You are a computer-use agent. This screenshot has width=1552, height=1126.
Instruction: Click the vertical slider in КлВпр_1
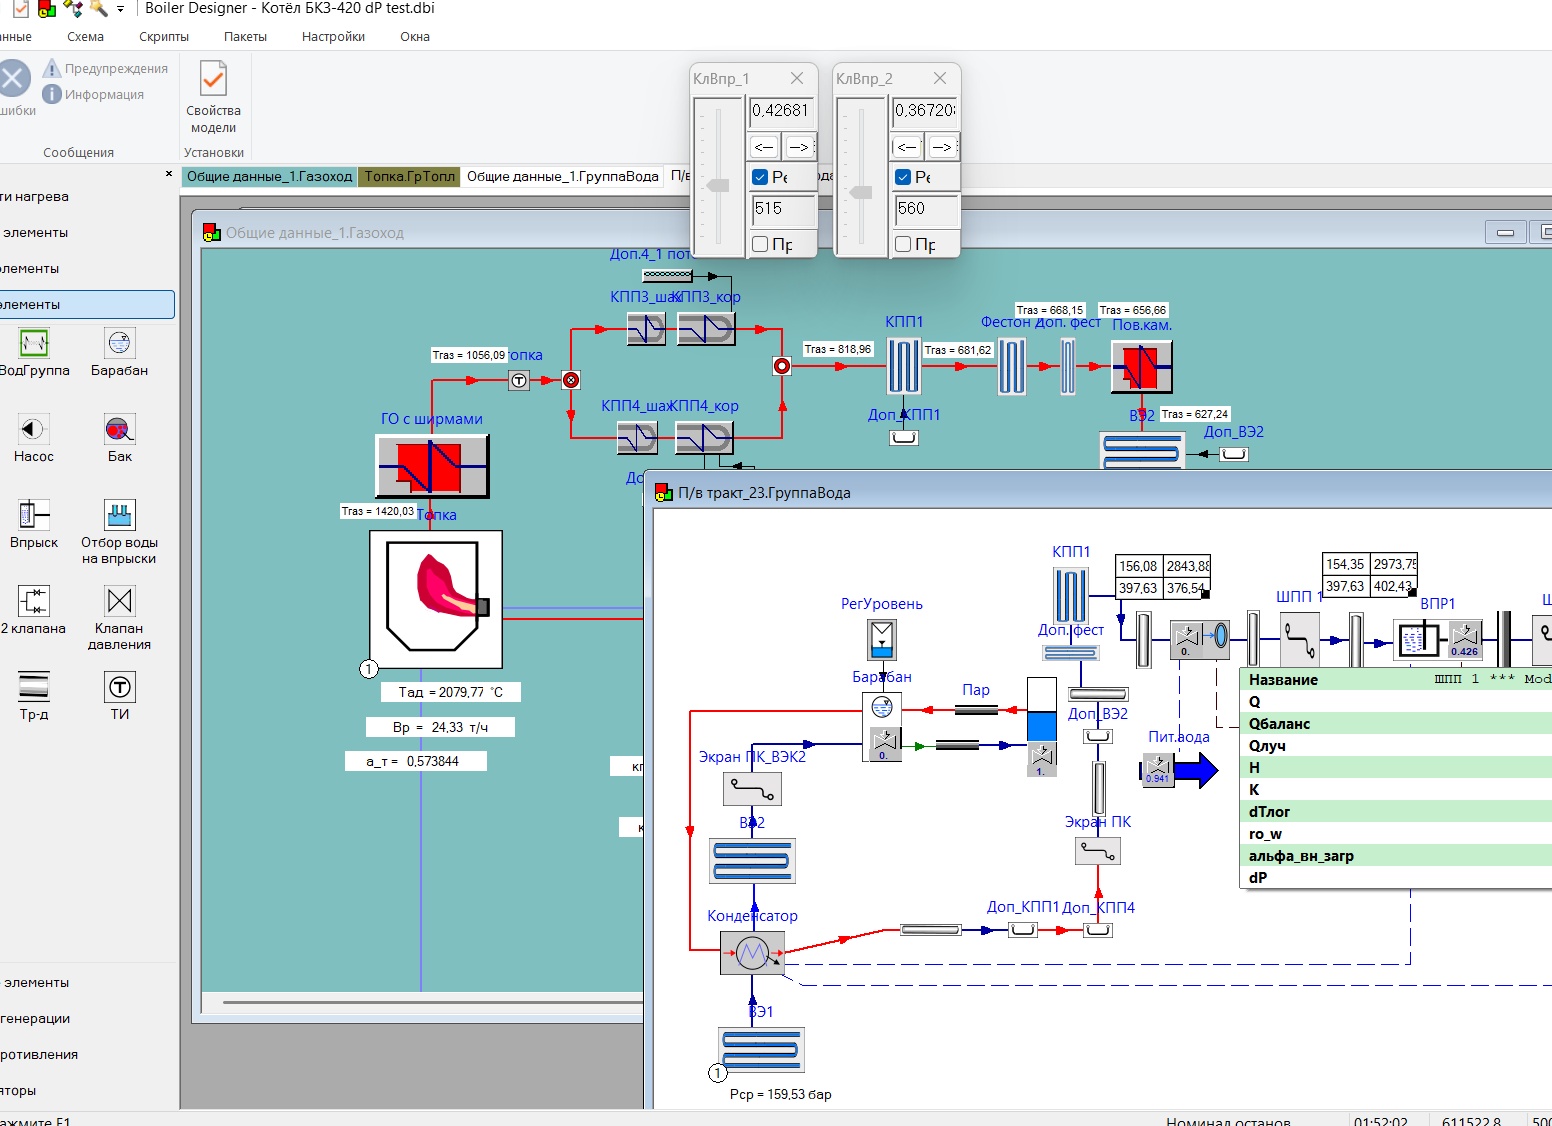coord(718,185)
